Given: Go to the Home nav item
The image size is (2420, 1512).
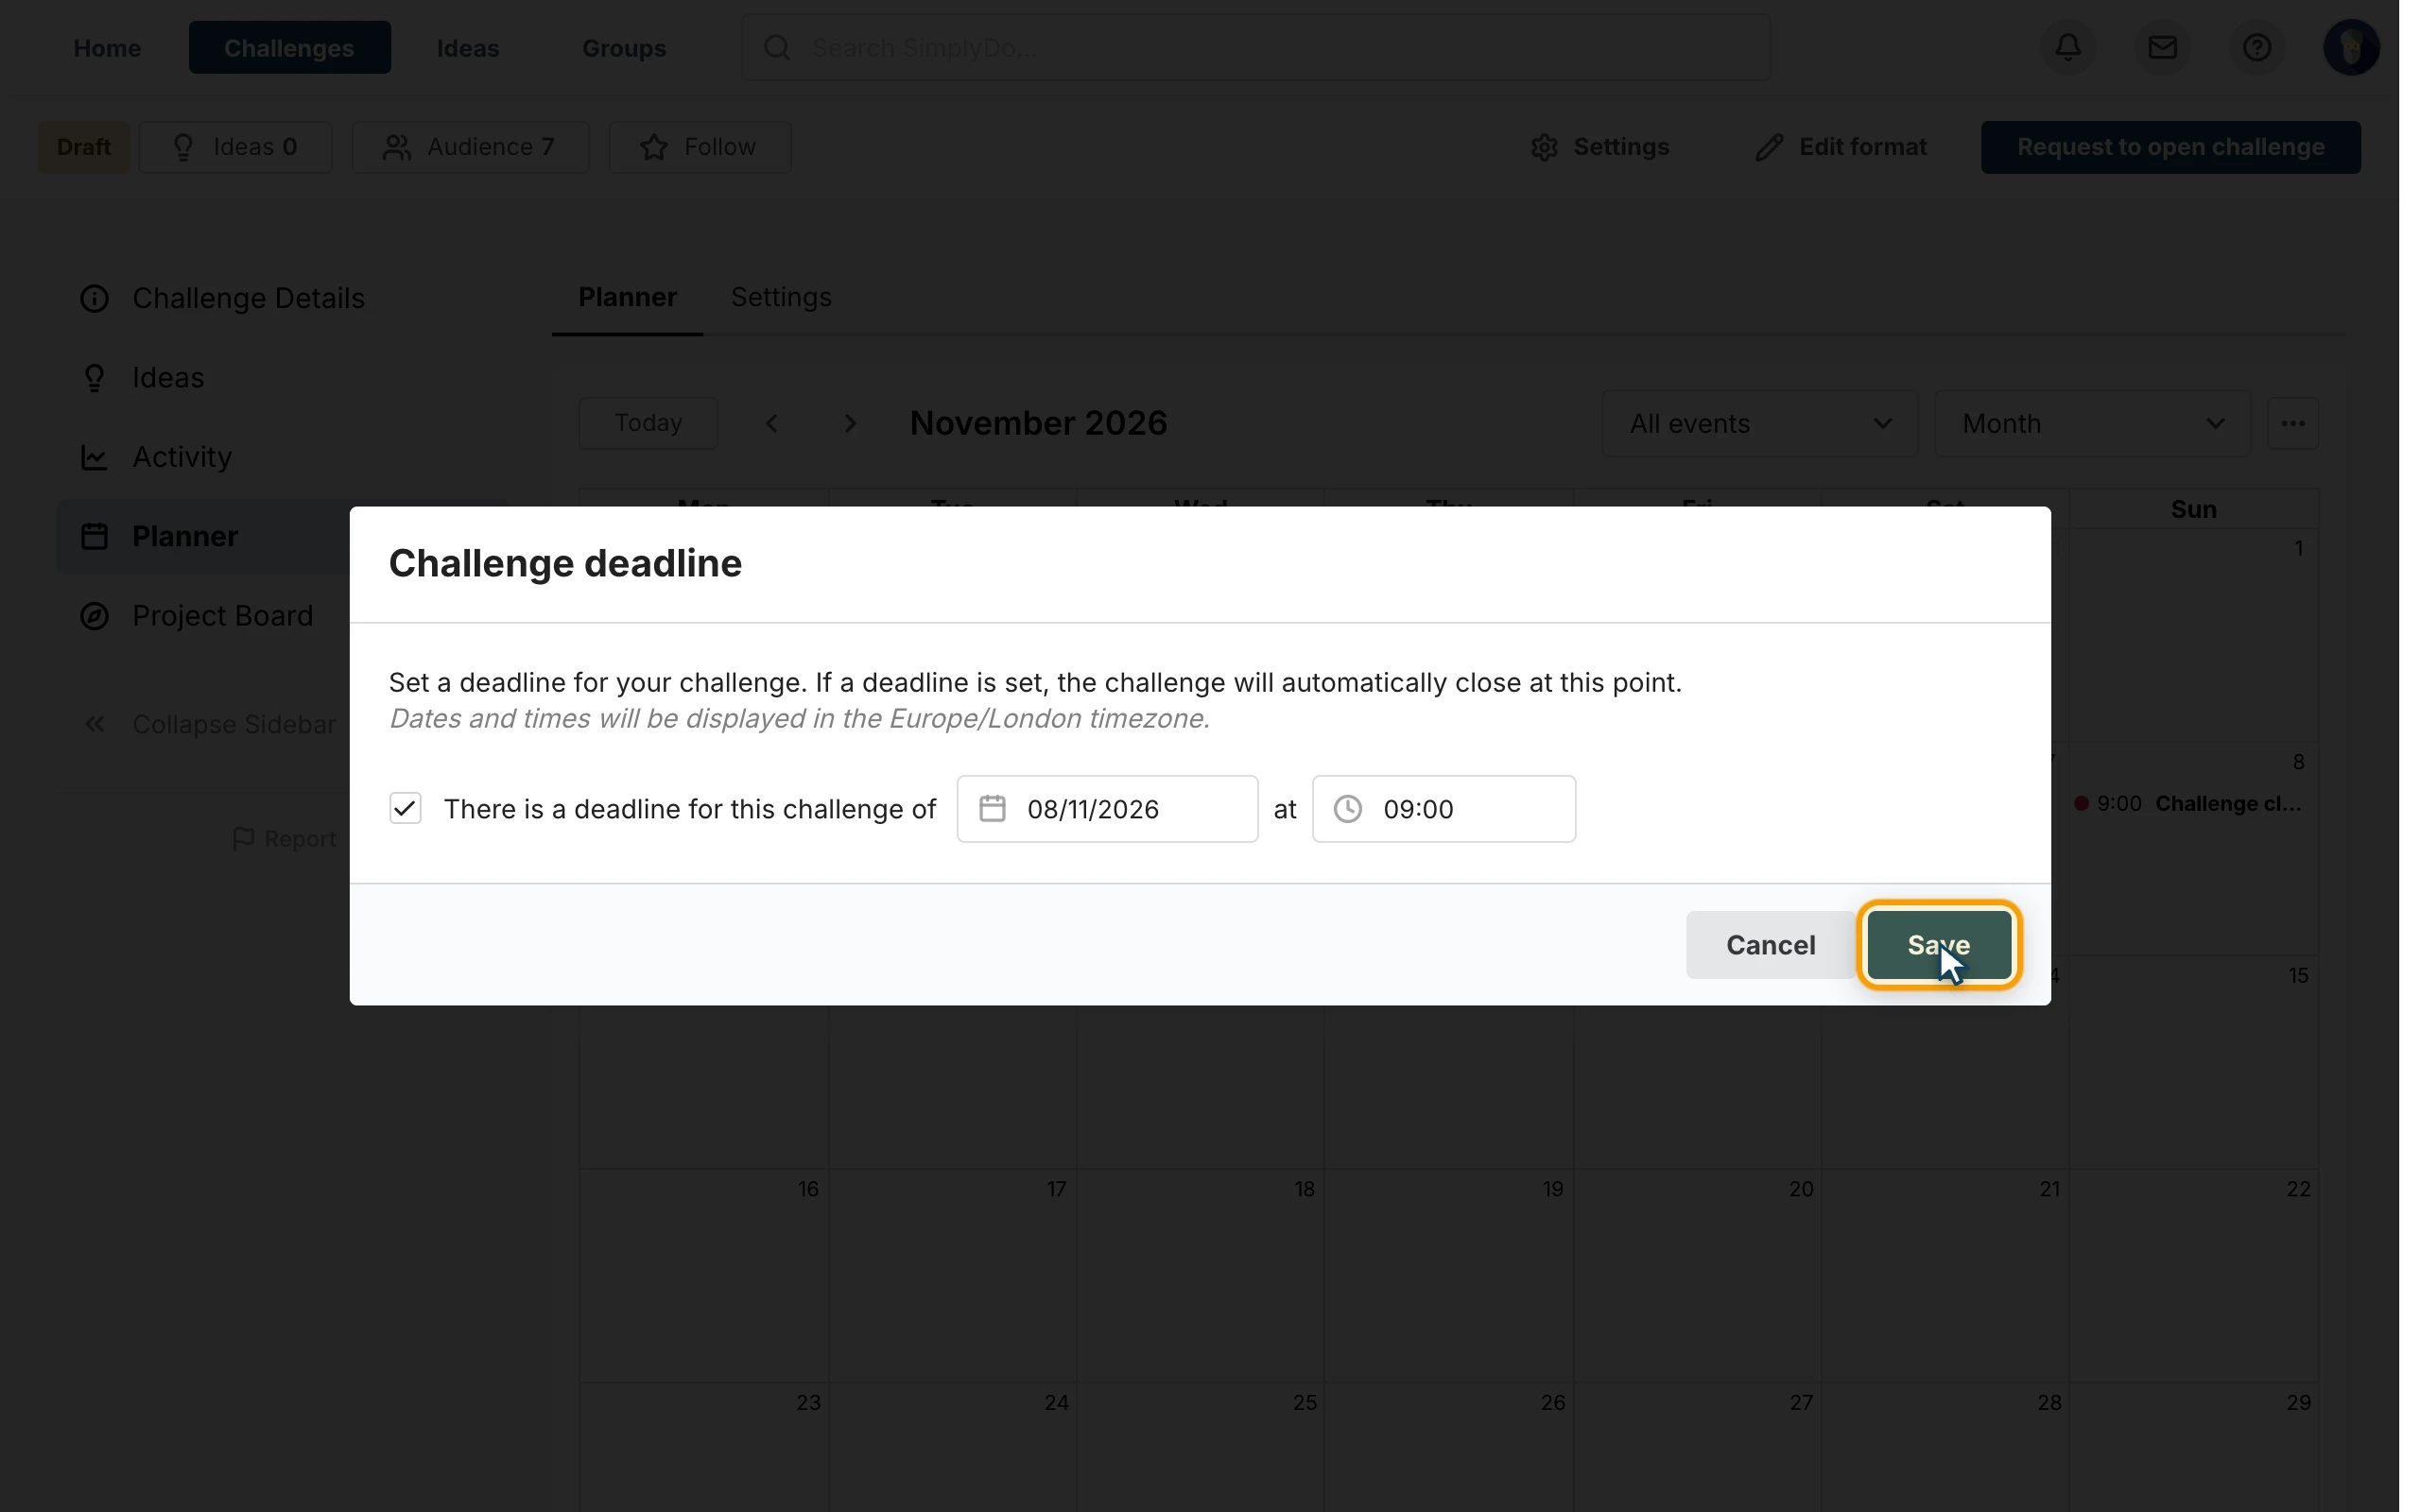Looking at the screenshot, I should point(107,47).
